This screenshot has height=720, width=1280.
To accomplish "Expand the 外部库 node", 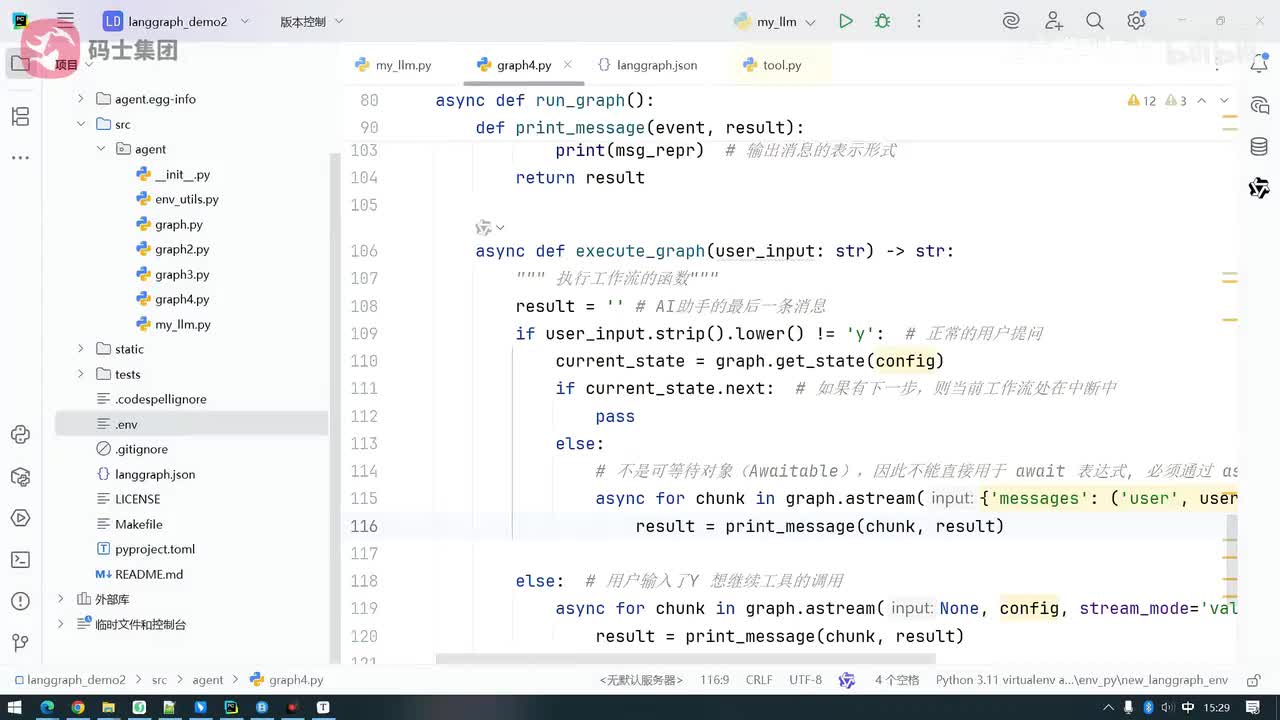I will pyautogui.click(x=60, y=599).
